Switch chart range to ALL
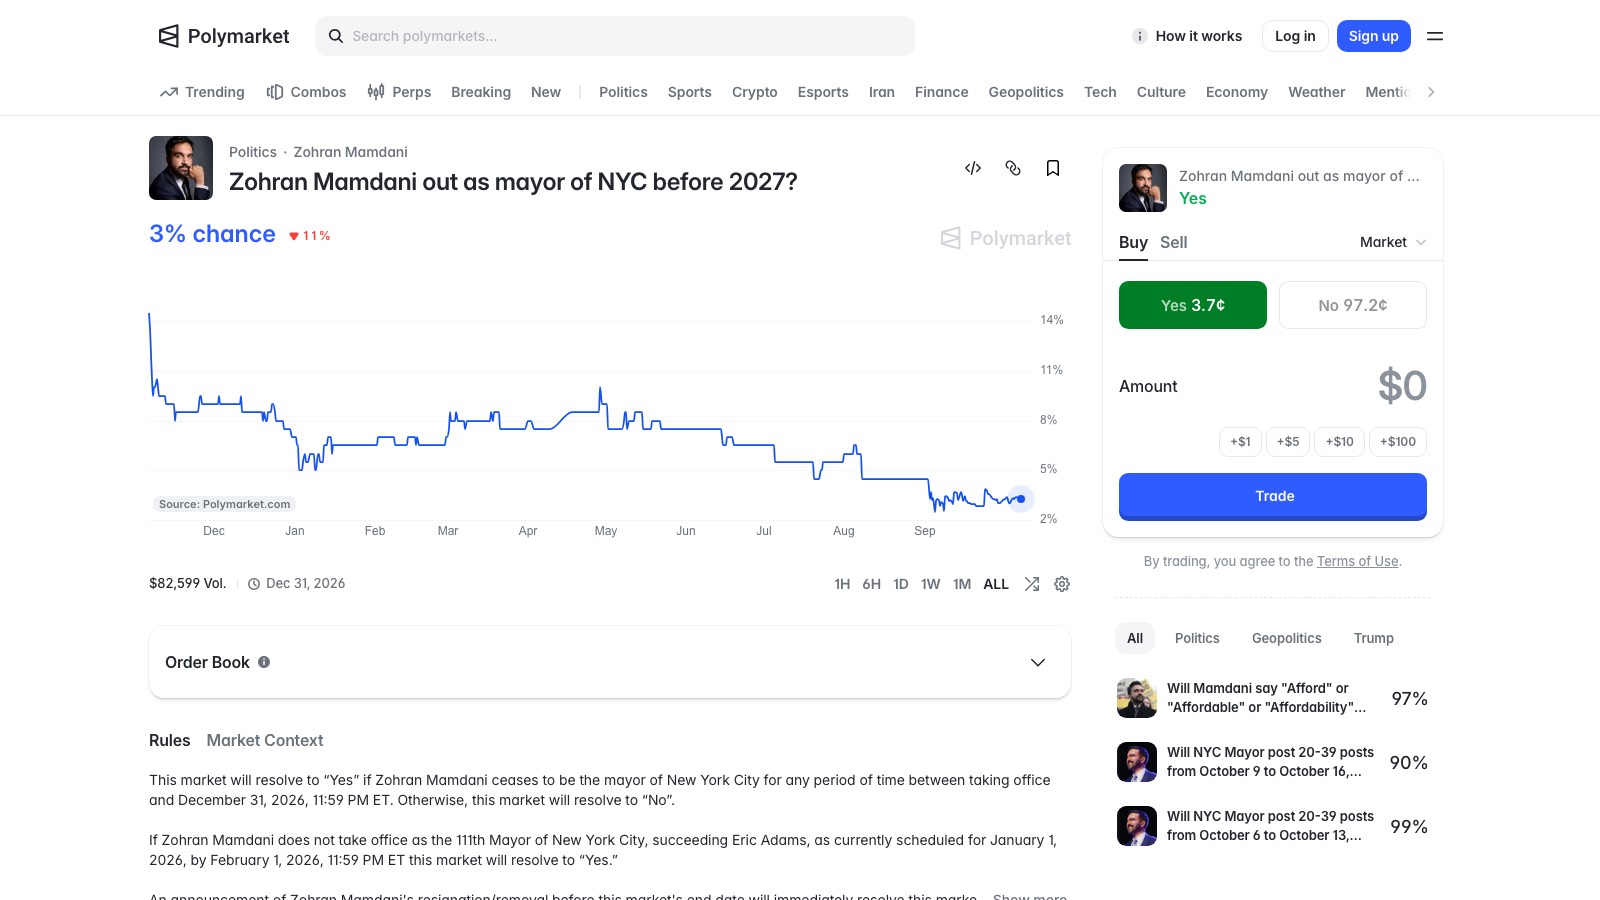This screenshot has height=900, width=1600. click(996, 584)
